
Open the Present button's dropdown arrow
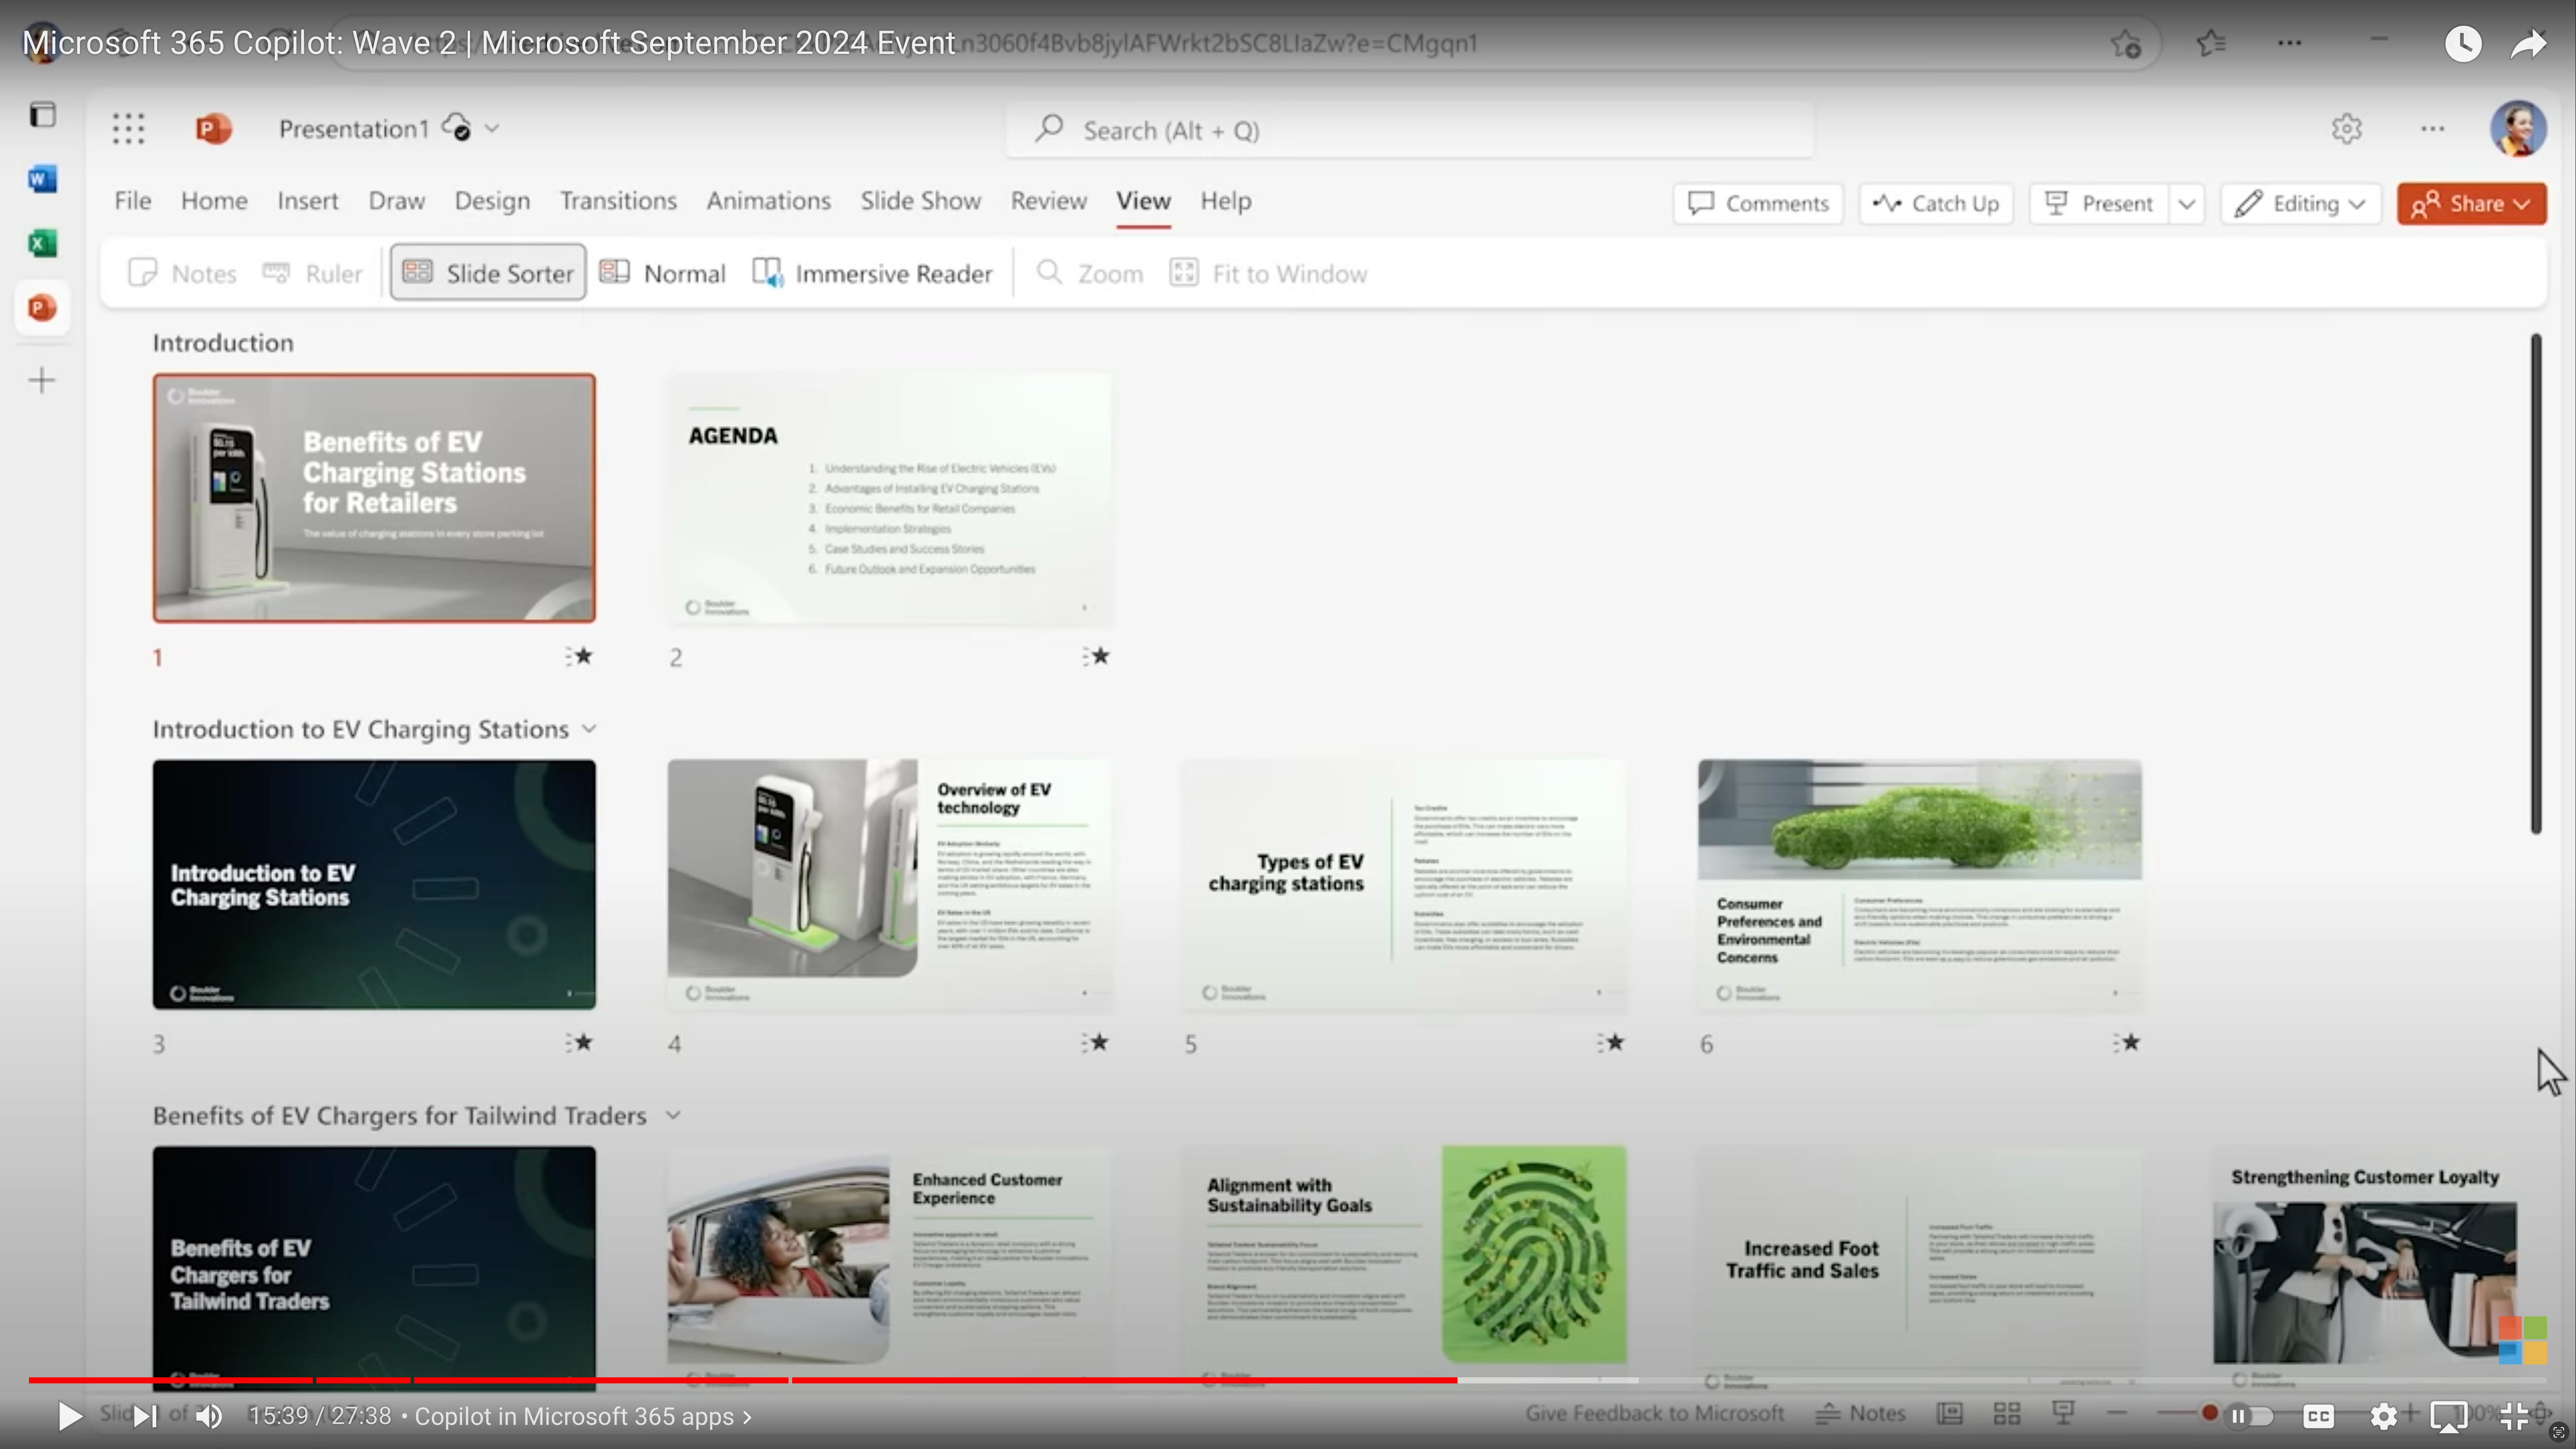tap(2187, 204)
